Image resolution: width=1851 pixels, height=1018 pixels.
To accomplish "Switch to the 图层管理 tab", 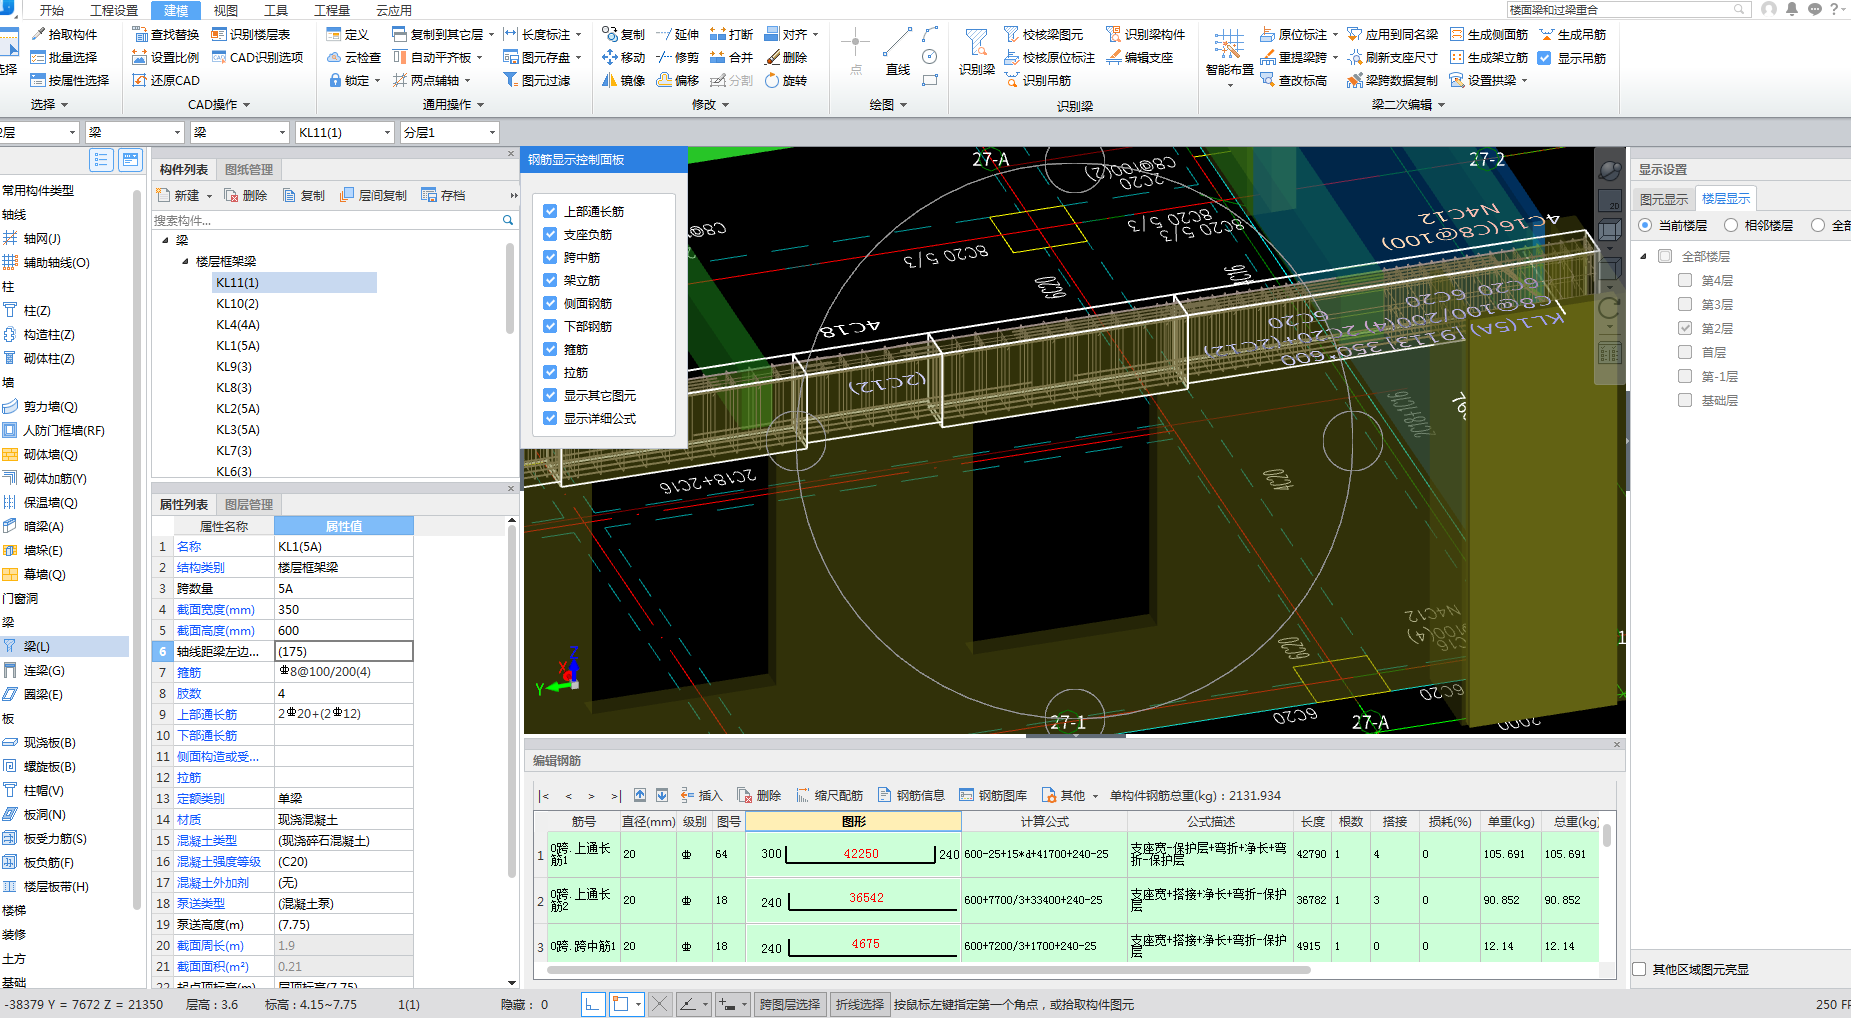I will pyautogui.click(x=248, y=504).
